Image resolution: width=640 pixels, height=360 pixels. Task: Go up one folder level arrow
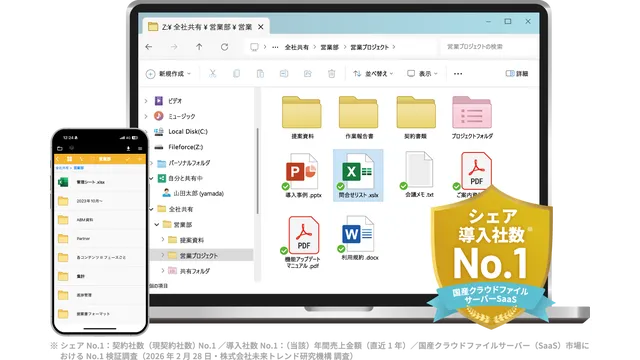pos(199,47)
